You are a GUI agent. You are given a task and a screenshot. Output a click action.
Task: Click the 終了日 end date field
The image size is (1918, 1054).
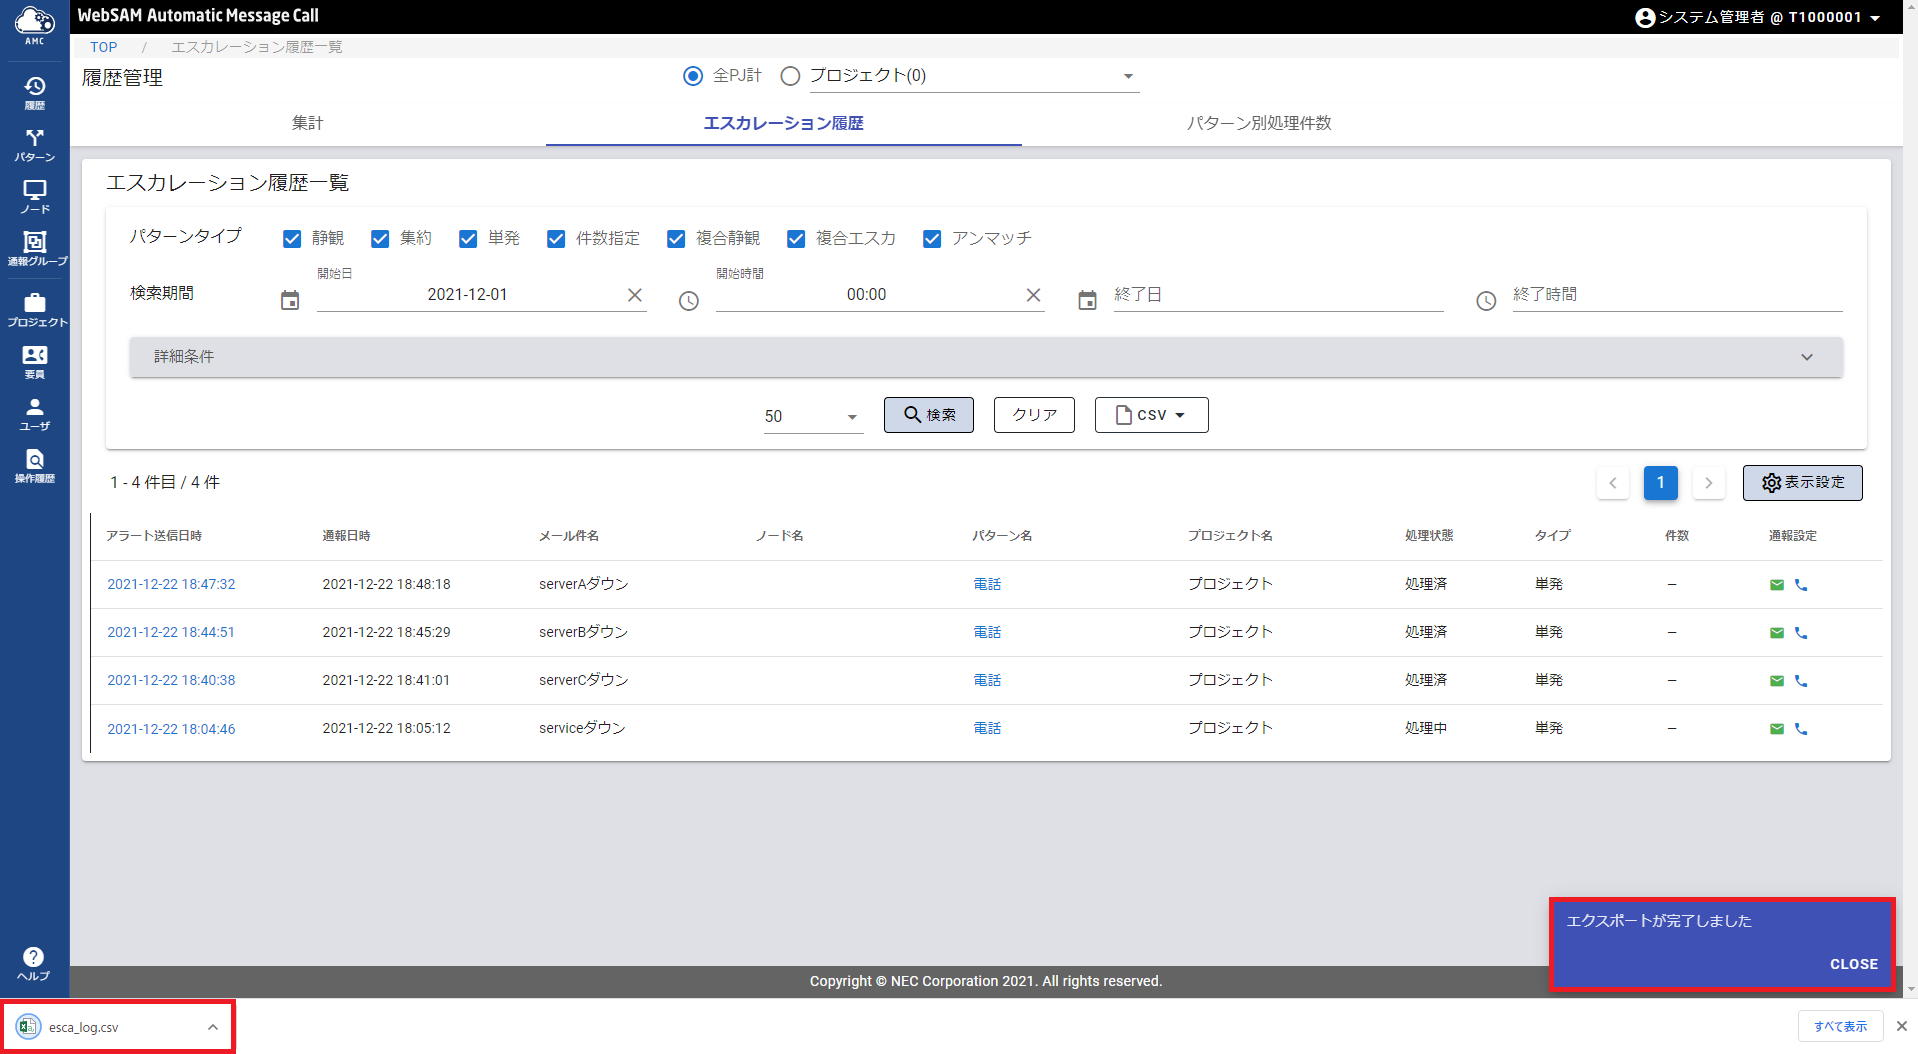1277,295
